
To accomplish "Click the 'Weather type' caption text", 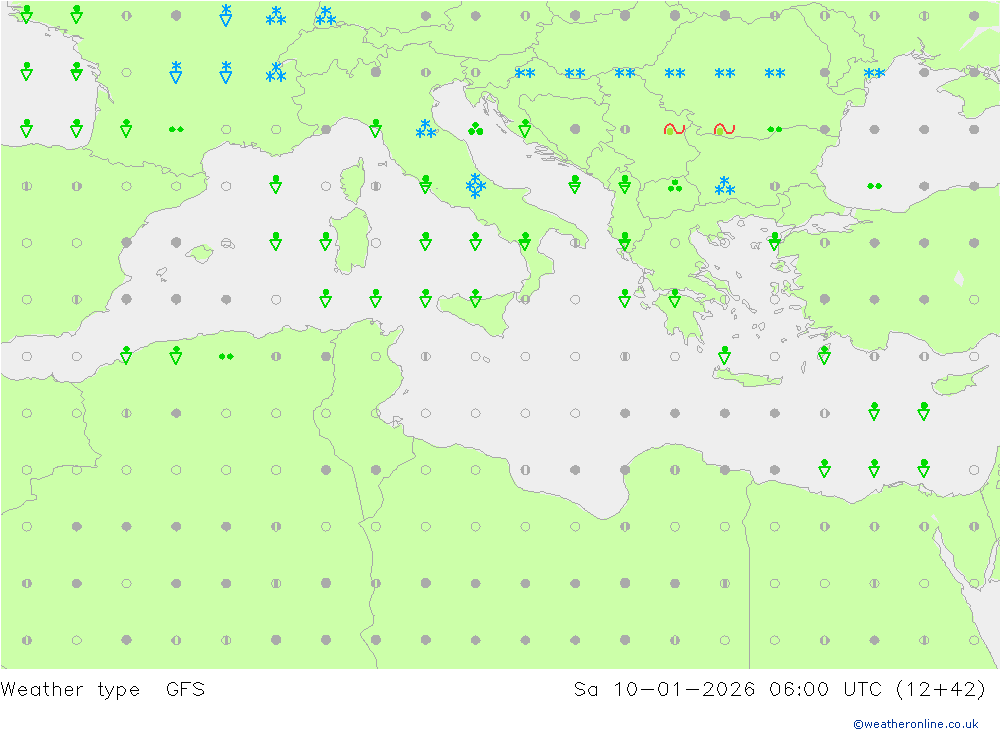I will [x=70, y=689].
